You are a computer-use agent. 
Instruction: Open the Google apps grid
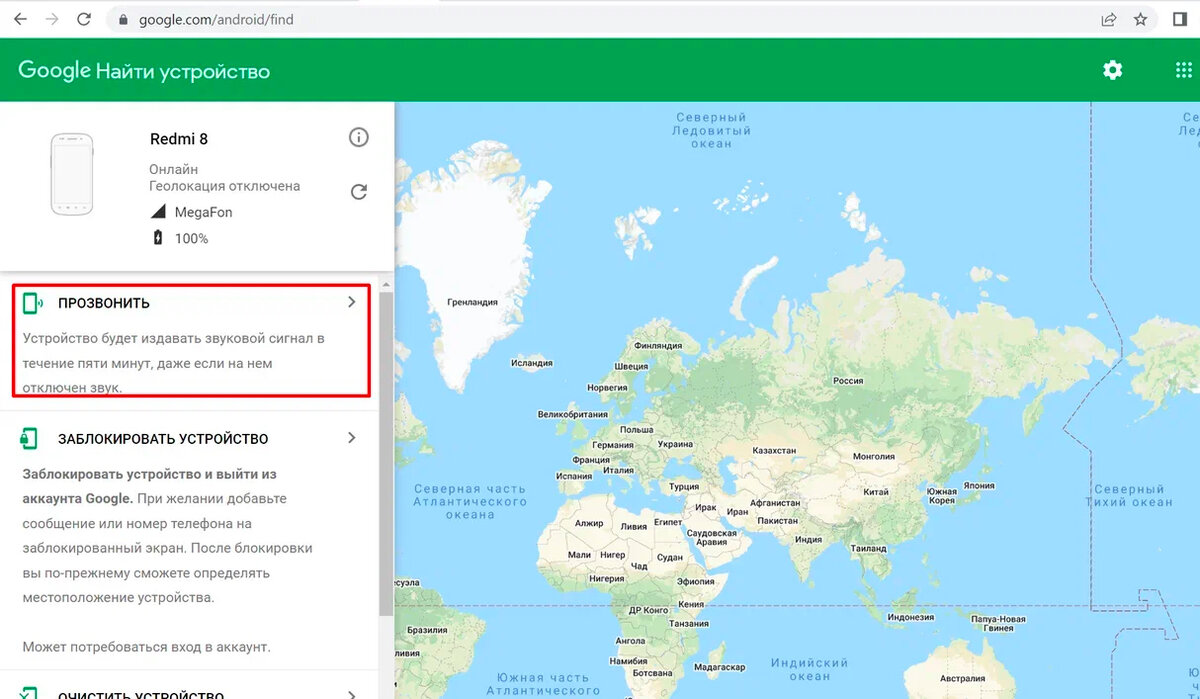pyautogui.click(x=1183, y=70)
